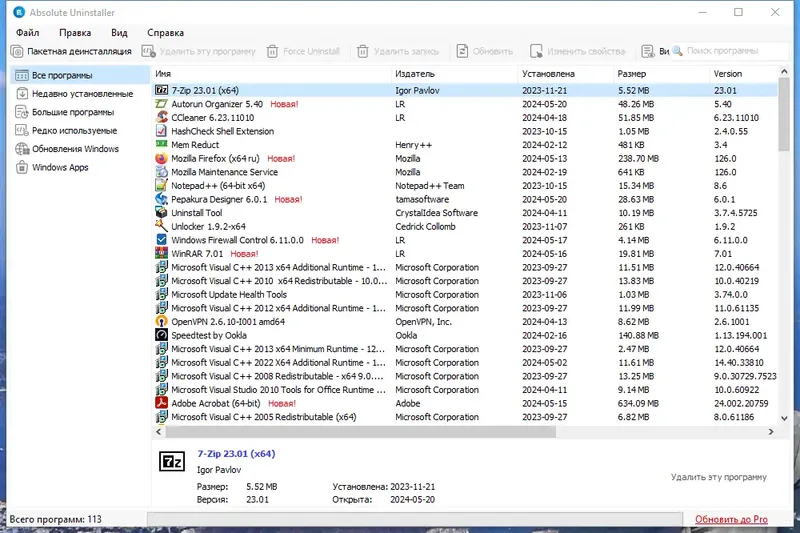Click the Absolute Uninstaller title bar icon
The width and height of the screenshot is (800, 533).
click(19, 12)
